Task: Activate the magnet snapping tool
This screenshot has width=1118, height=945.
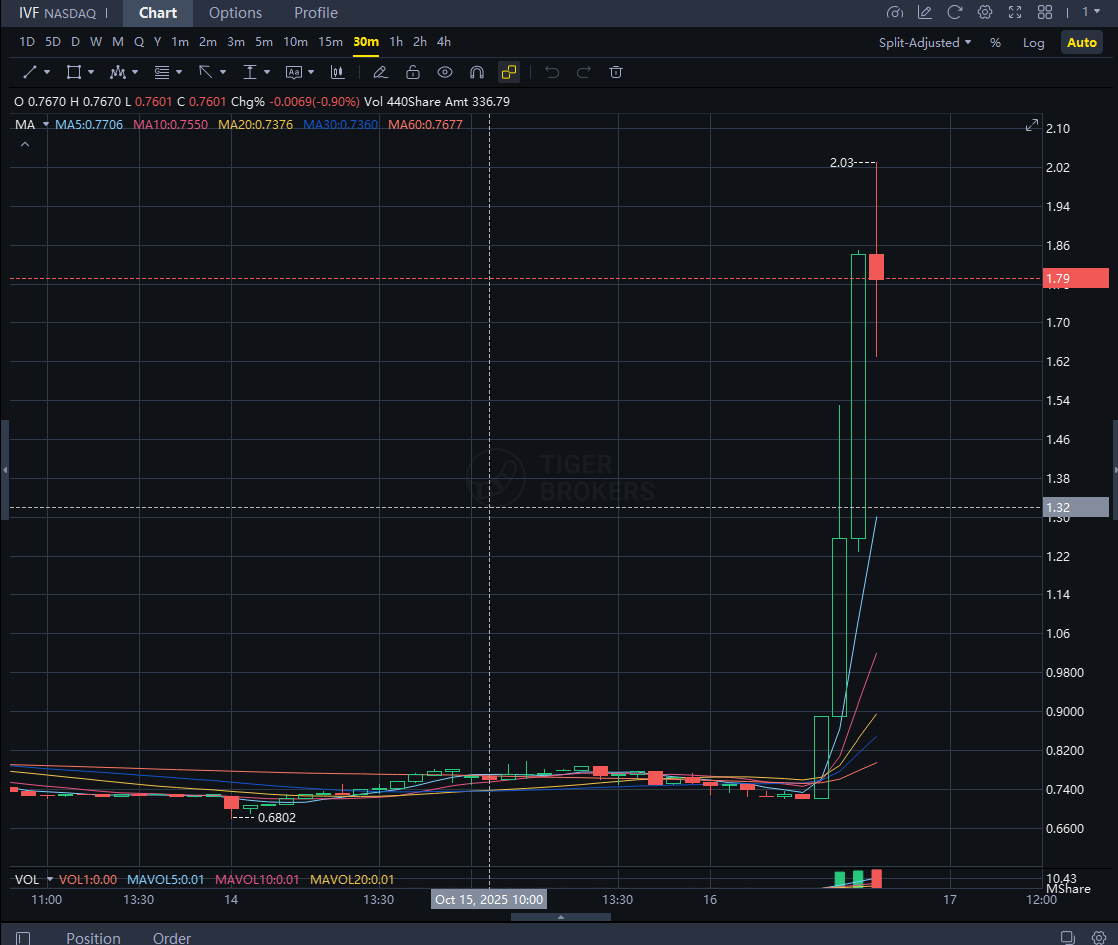Action: [x=477, y=72]
